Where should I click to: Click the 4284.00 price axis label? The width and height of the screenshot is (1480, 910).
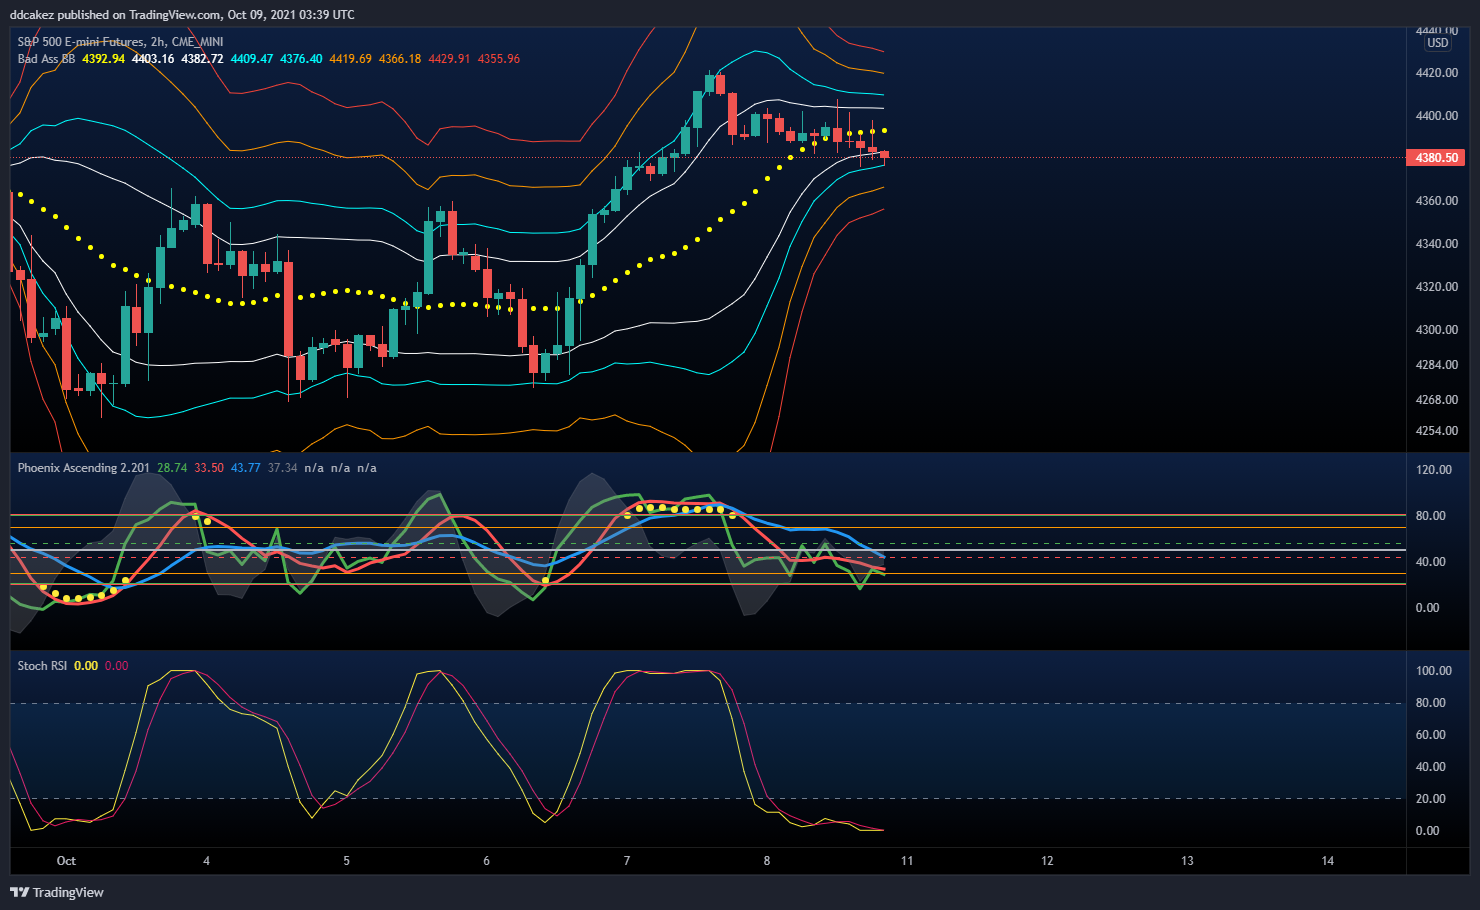click(1437, 365)
